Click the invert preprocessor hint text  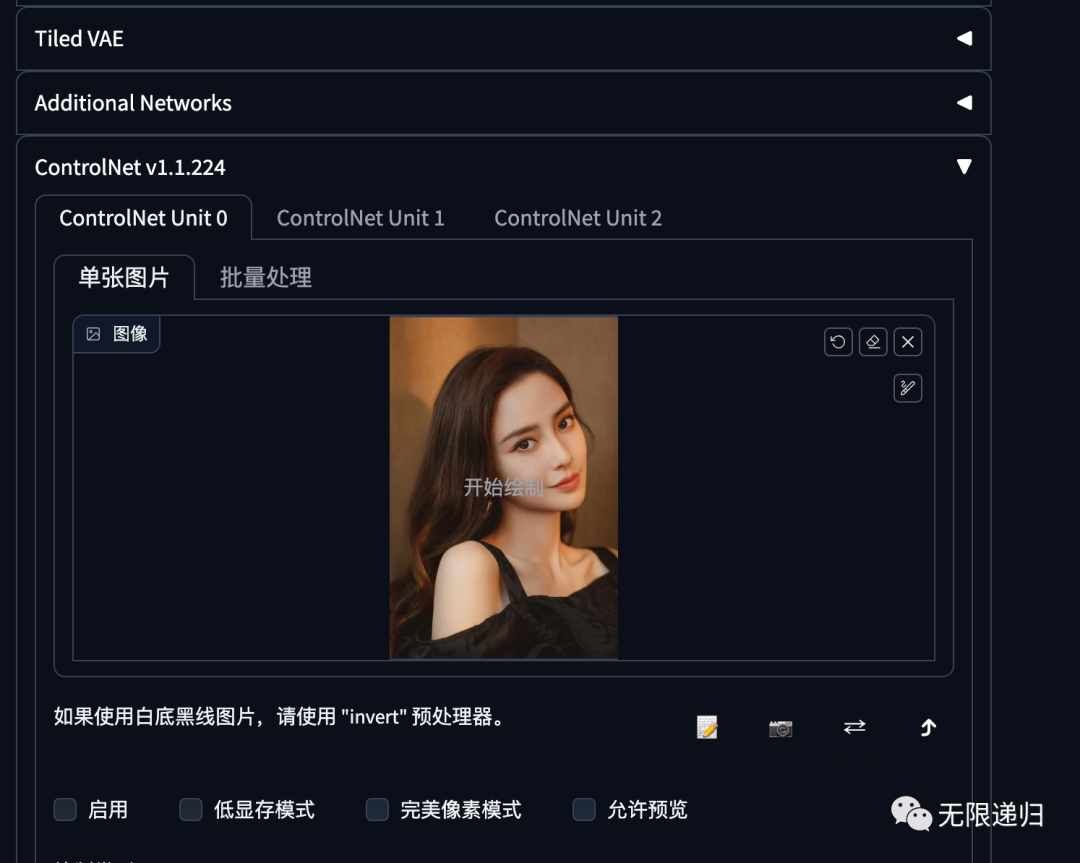[280, 717]
